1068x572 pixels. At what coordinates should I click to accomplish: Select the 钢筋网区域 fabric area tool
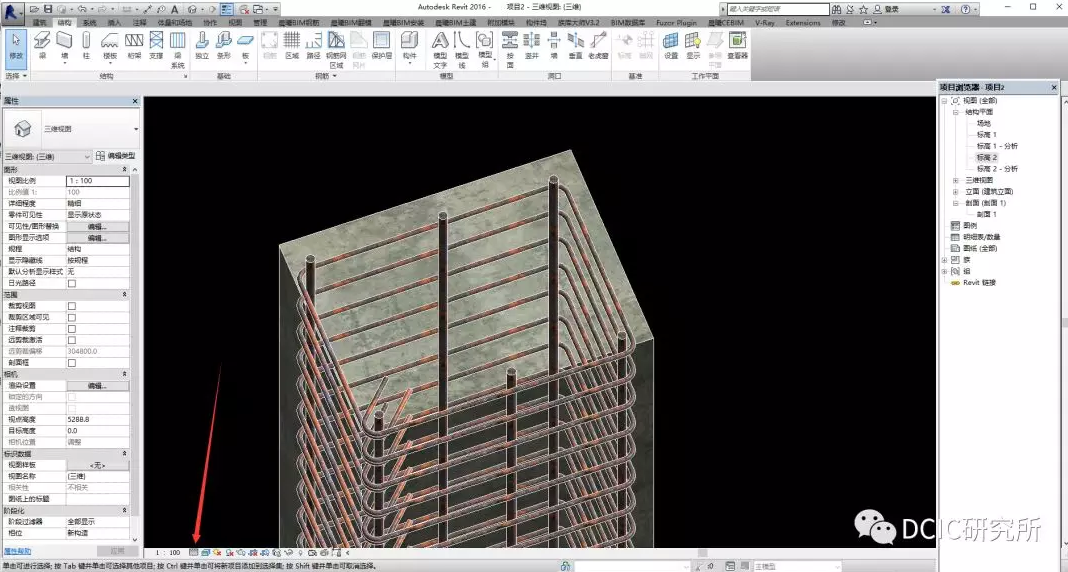tap(336, 49)
